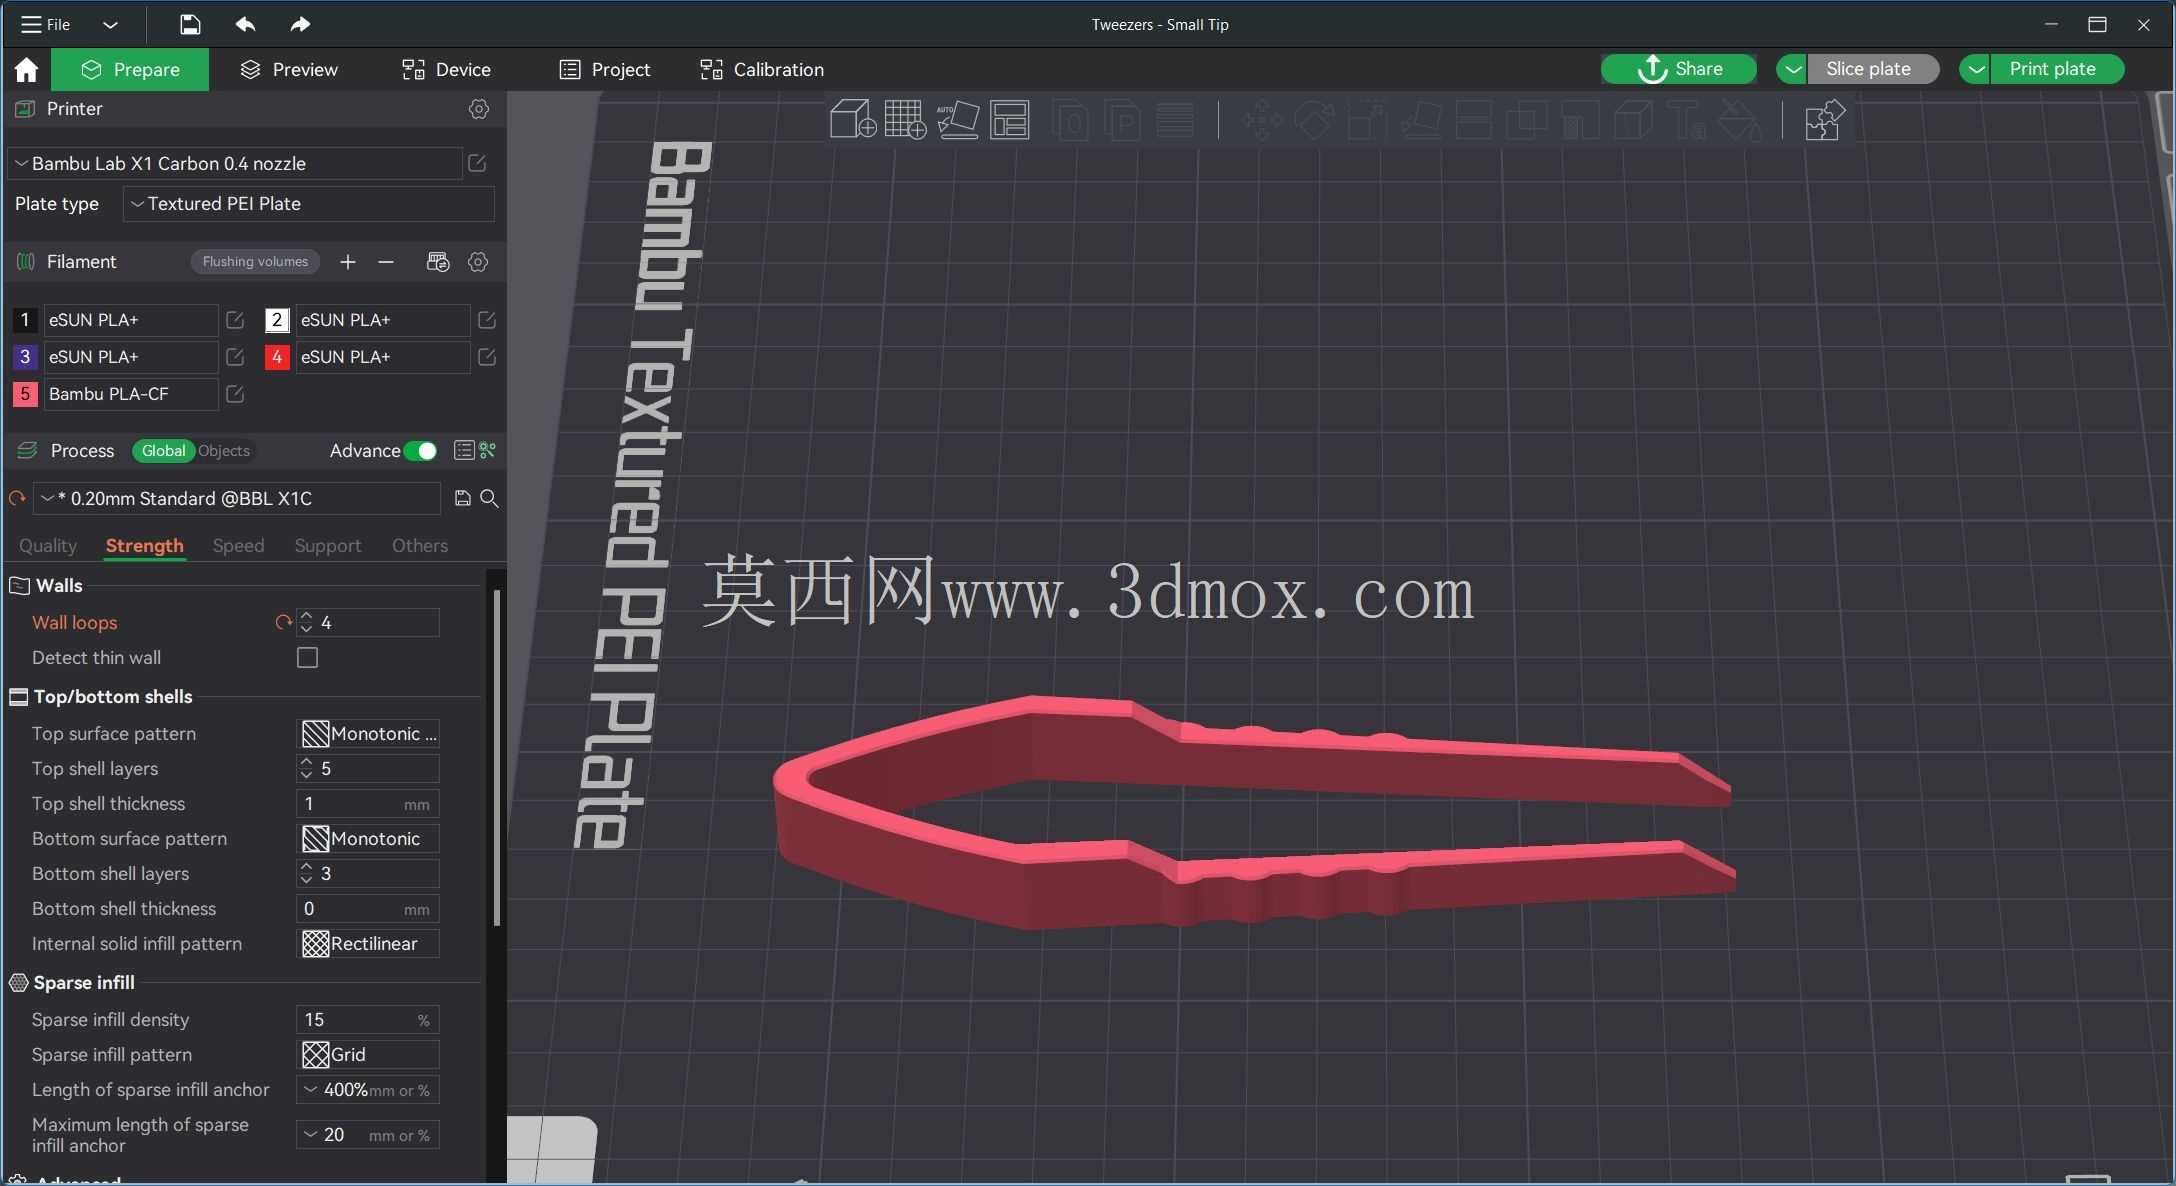2176x1186 pixels.
Task: Click the Auto orient icon
Action: pyautogui.click(x=958, y=120)
